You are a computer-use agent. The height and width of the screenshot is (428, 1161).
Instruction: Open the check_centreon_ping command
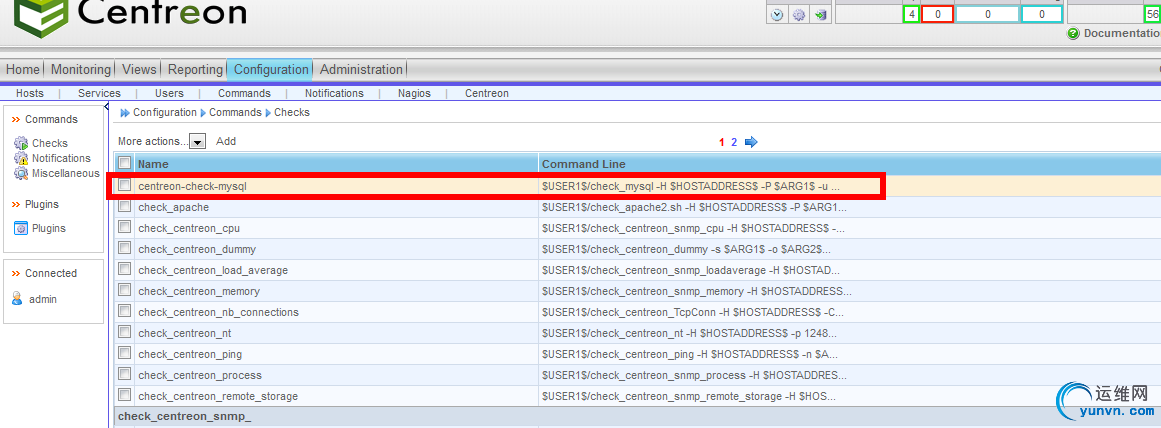tap(190, 354)
